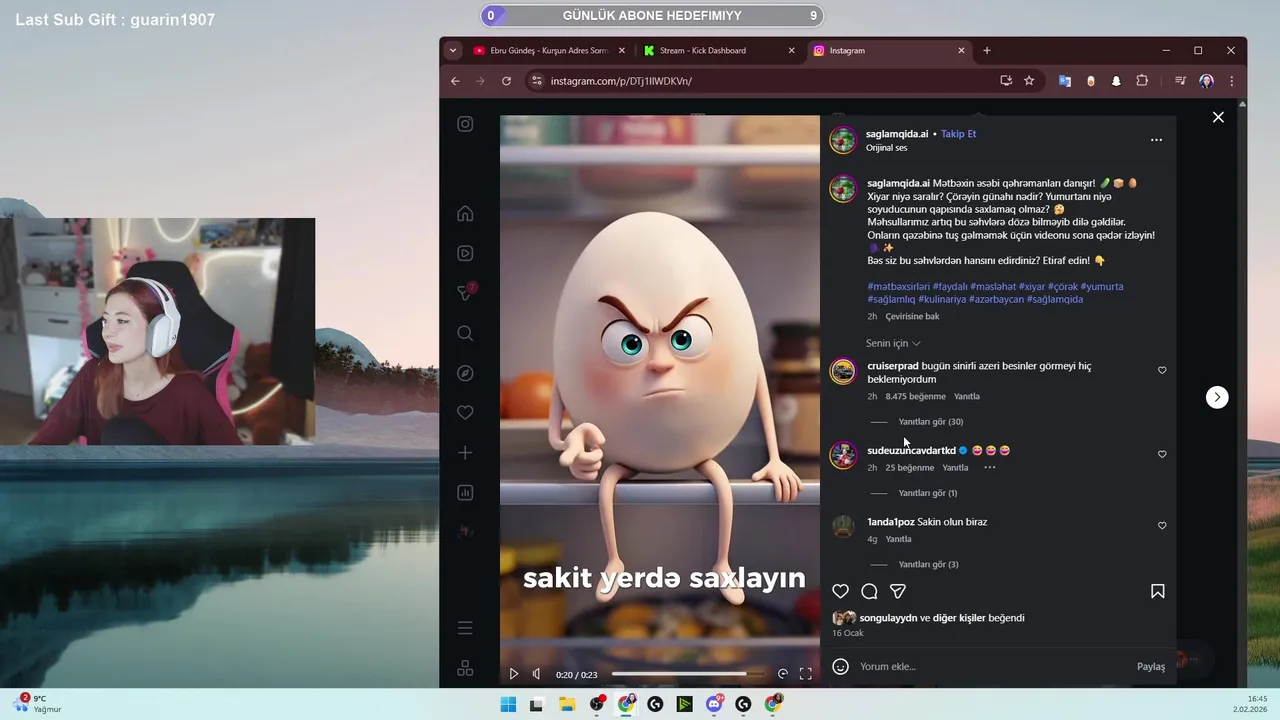Screen dimensions: 1280x720
Task: View 8.475 beğenme likes on comment
Action: (915, 396)
